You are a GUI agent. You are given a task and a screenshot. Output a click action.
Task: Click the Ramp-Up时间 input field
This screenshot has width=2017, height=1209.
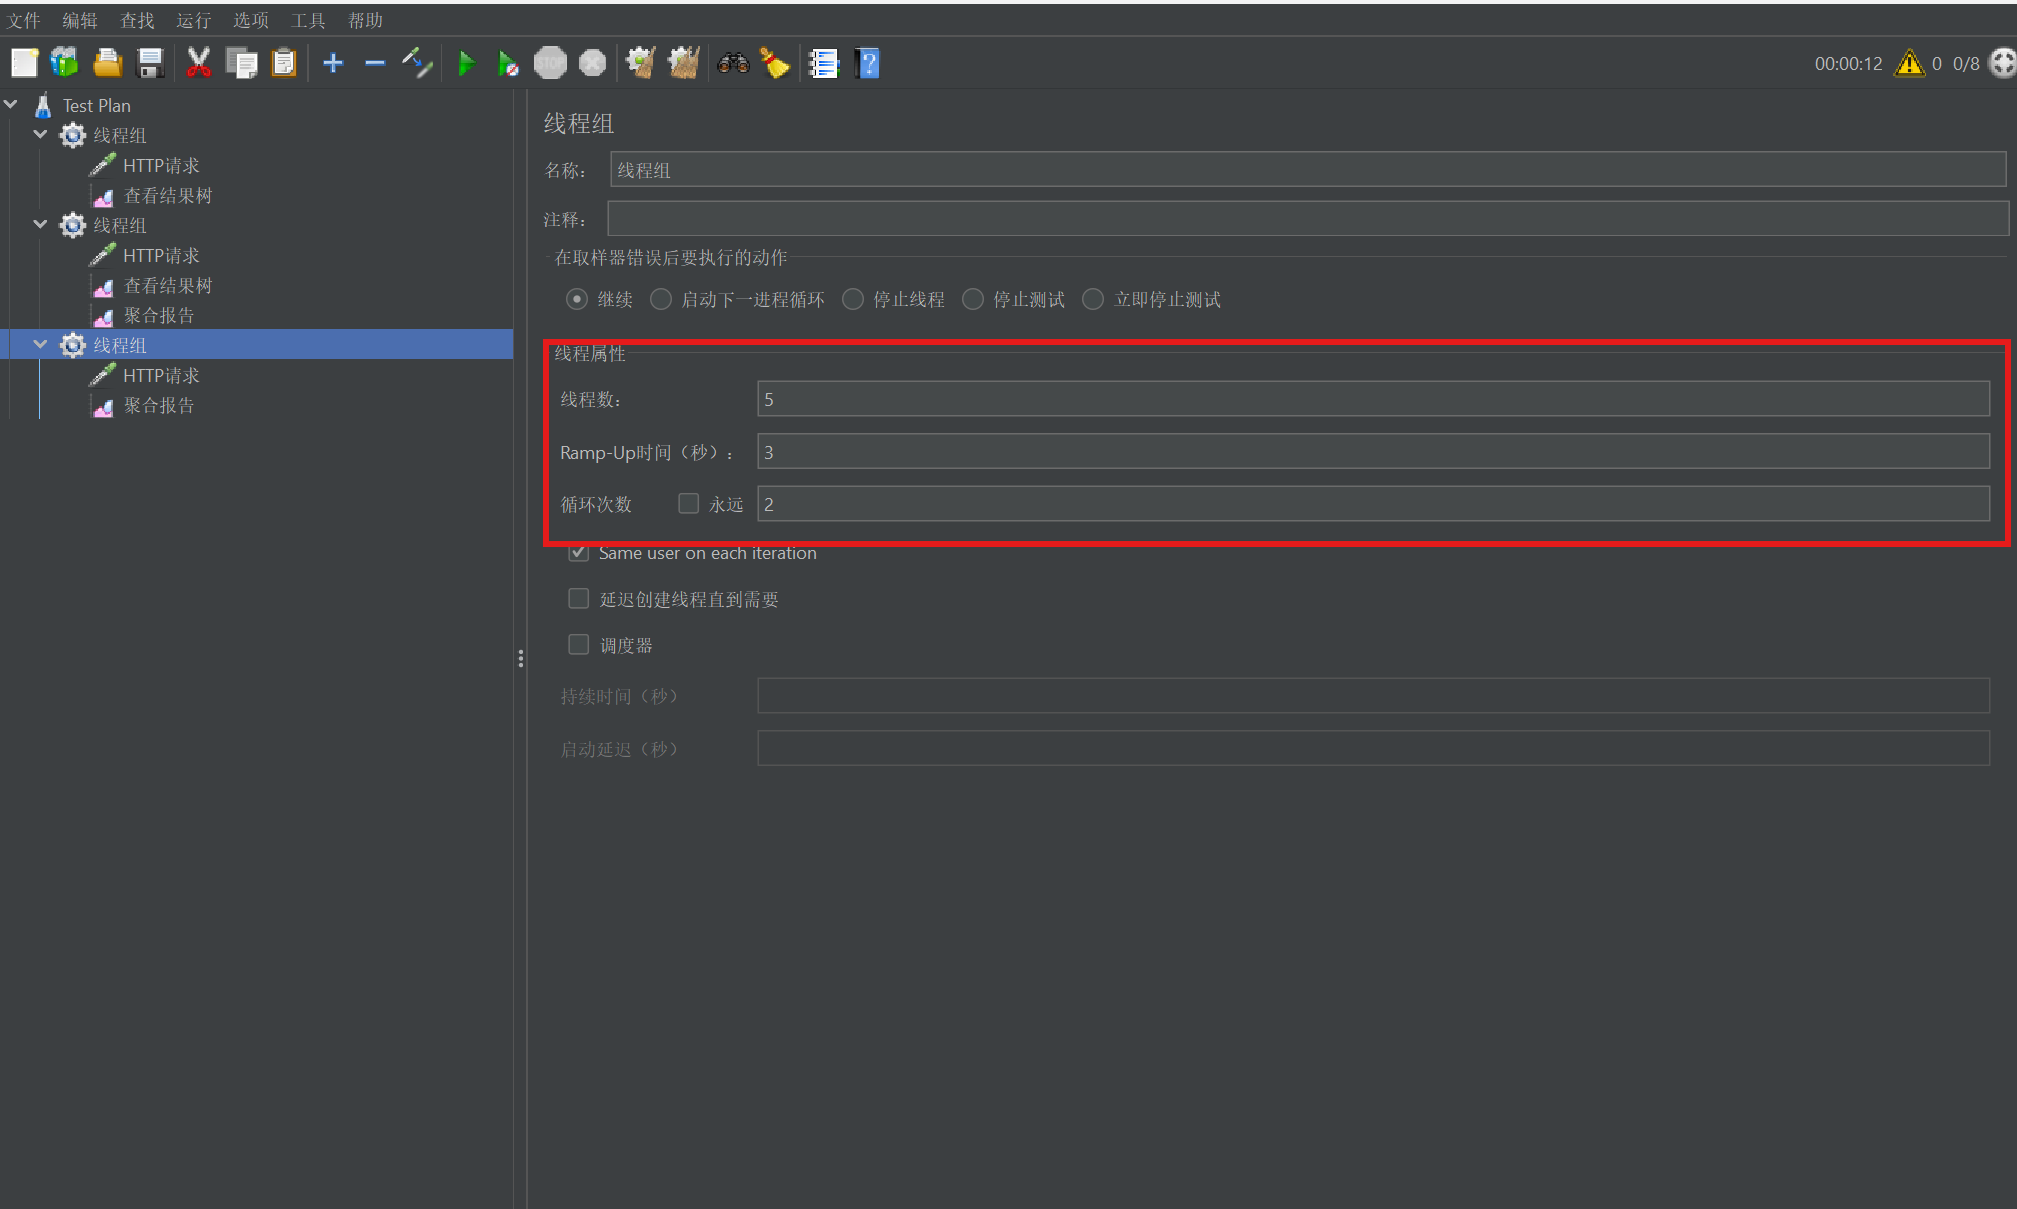pyautogui.click(x=1372, y=452)
